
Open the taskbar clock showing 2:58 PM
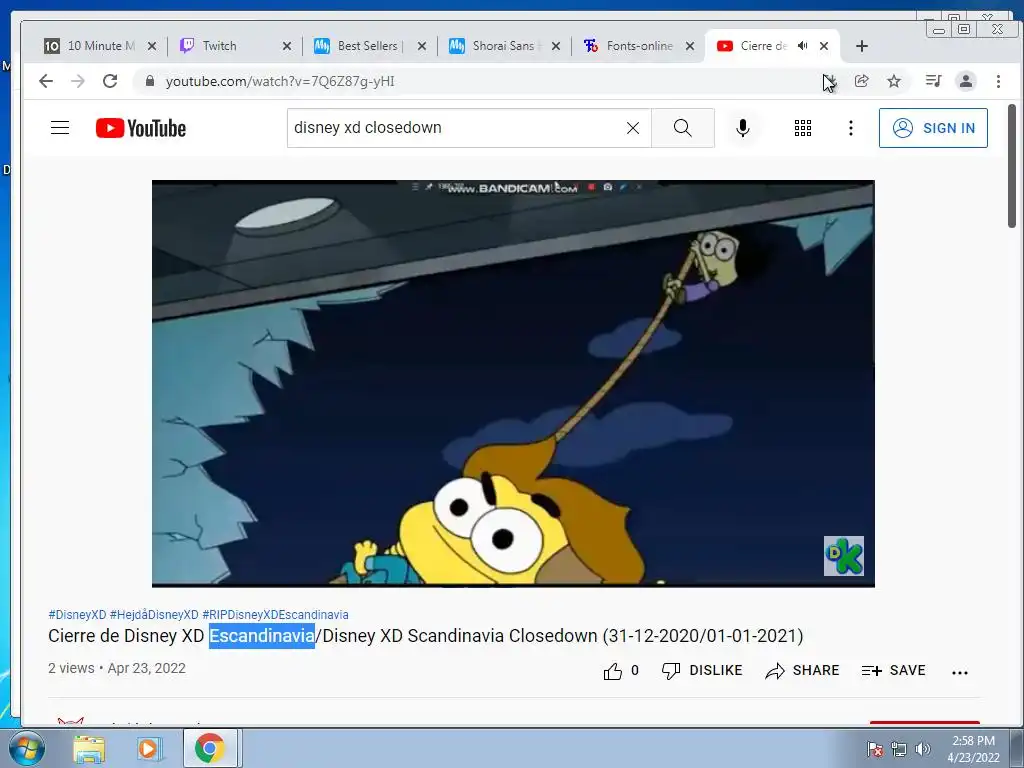[973, 749]
